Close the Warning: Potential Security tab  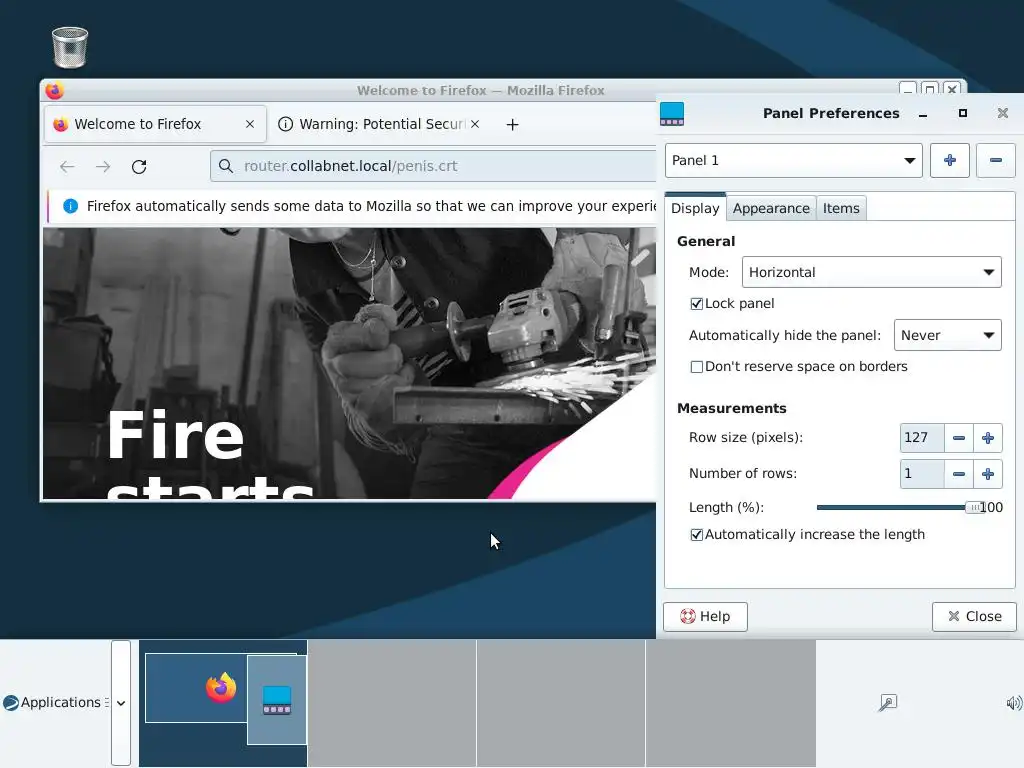point(475,124)
